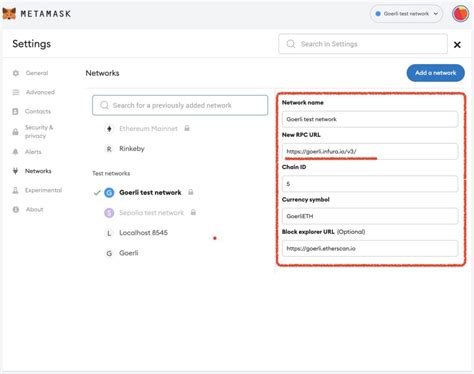Open Security & privacy tab

click(39, 132)
